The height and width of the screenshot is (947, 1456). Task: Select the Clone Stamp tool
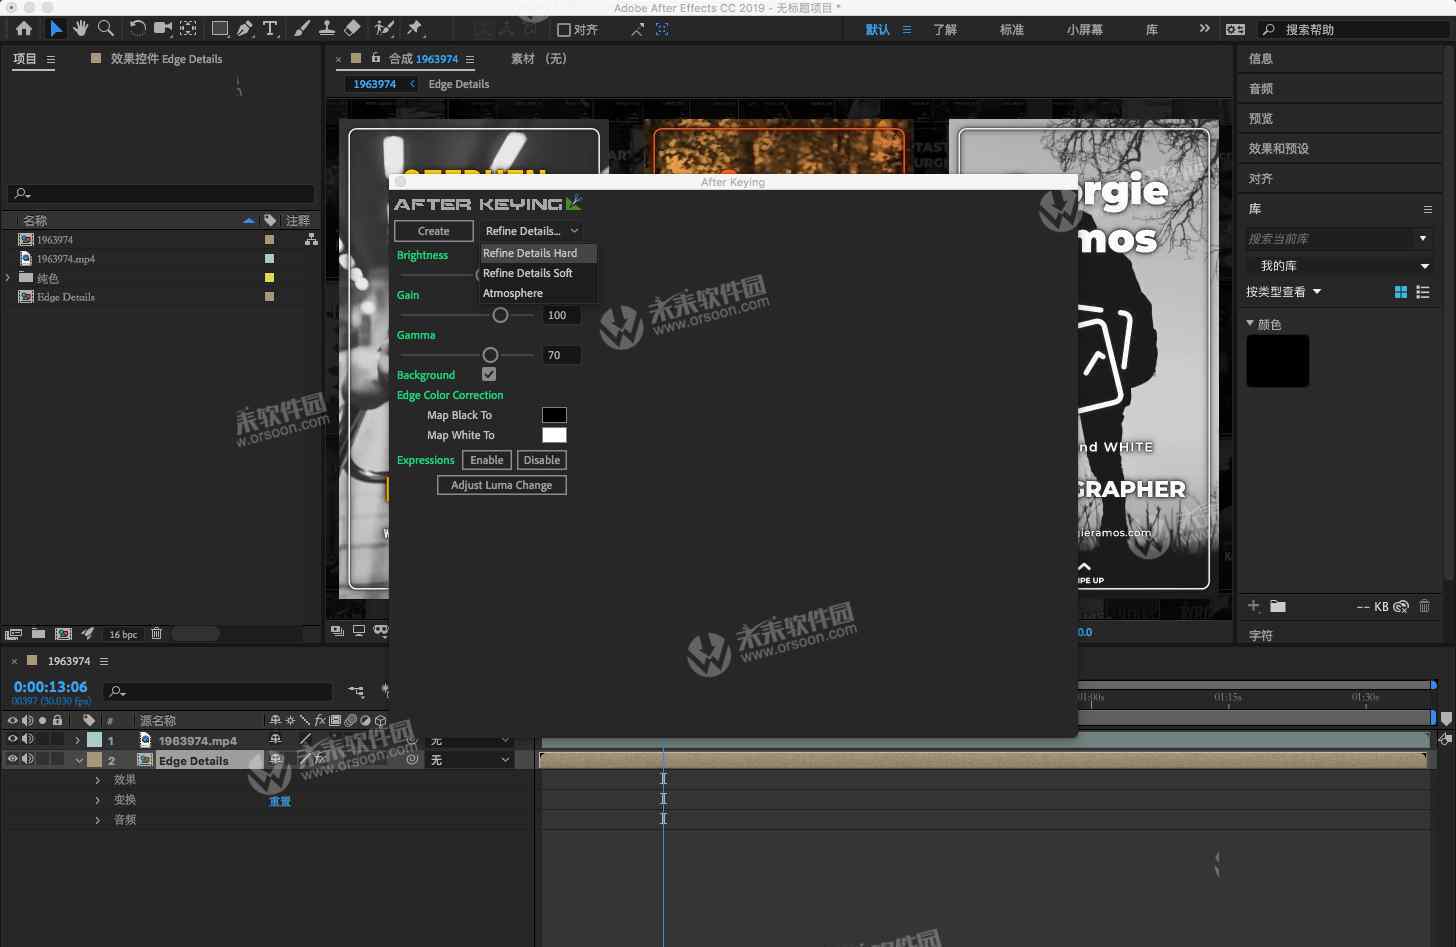click(x=327, y=29)
